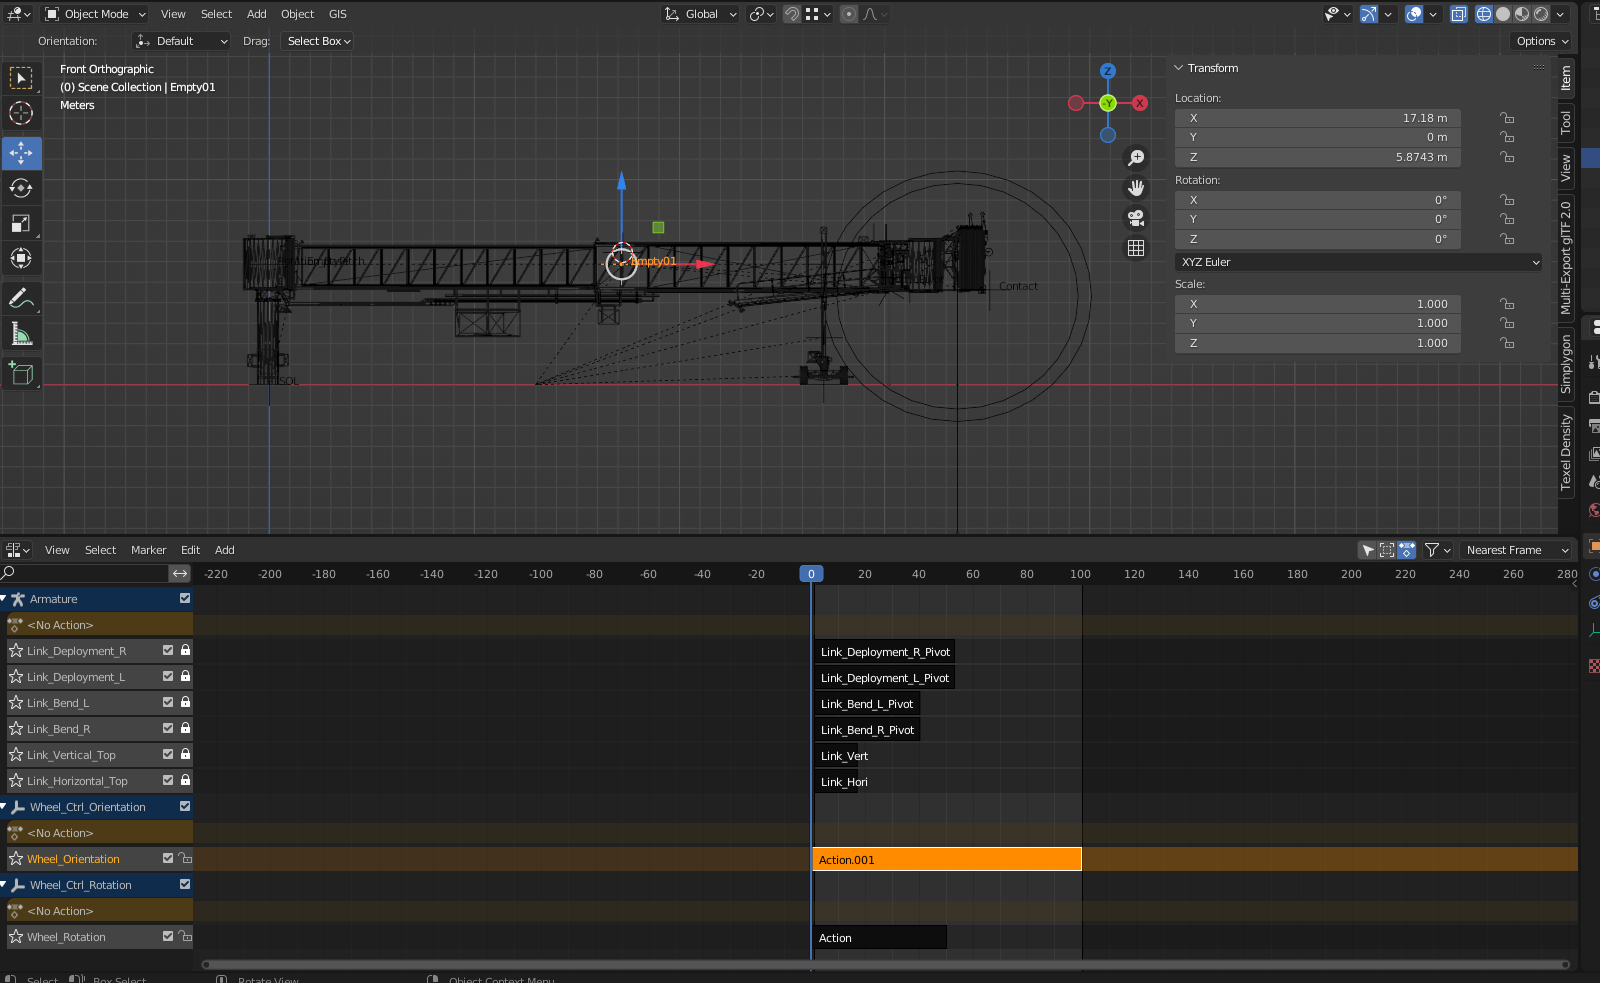The height and width of the screenshot is (983, 1600).
Task: Toggle camera view in viewport
Action: click(x=1136, y=218)
